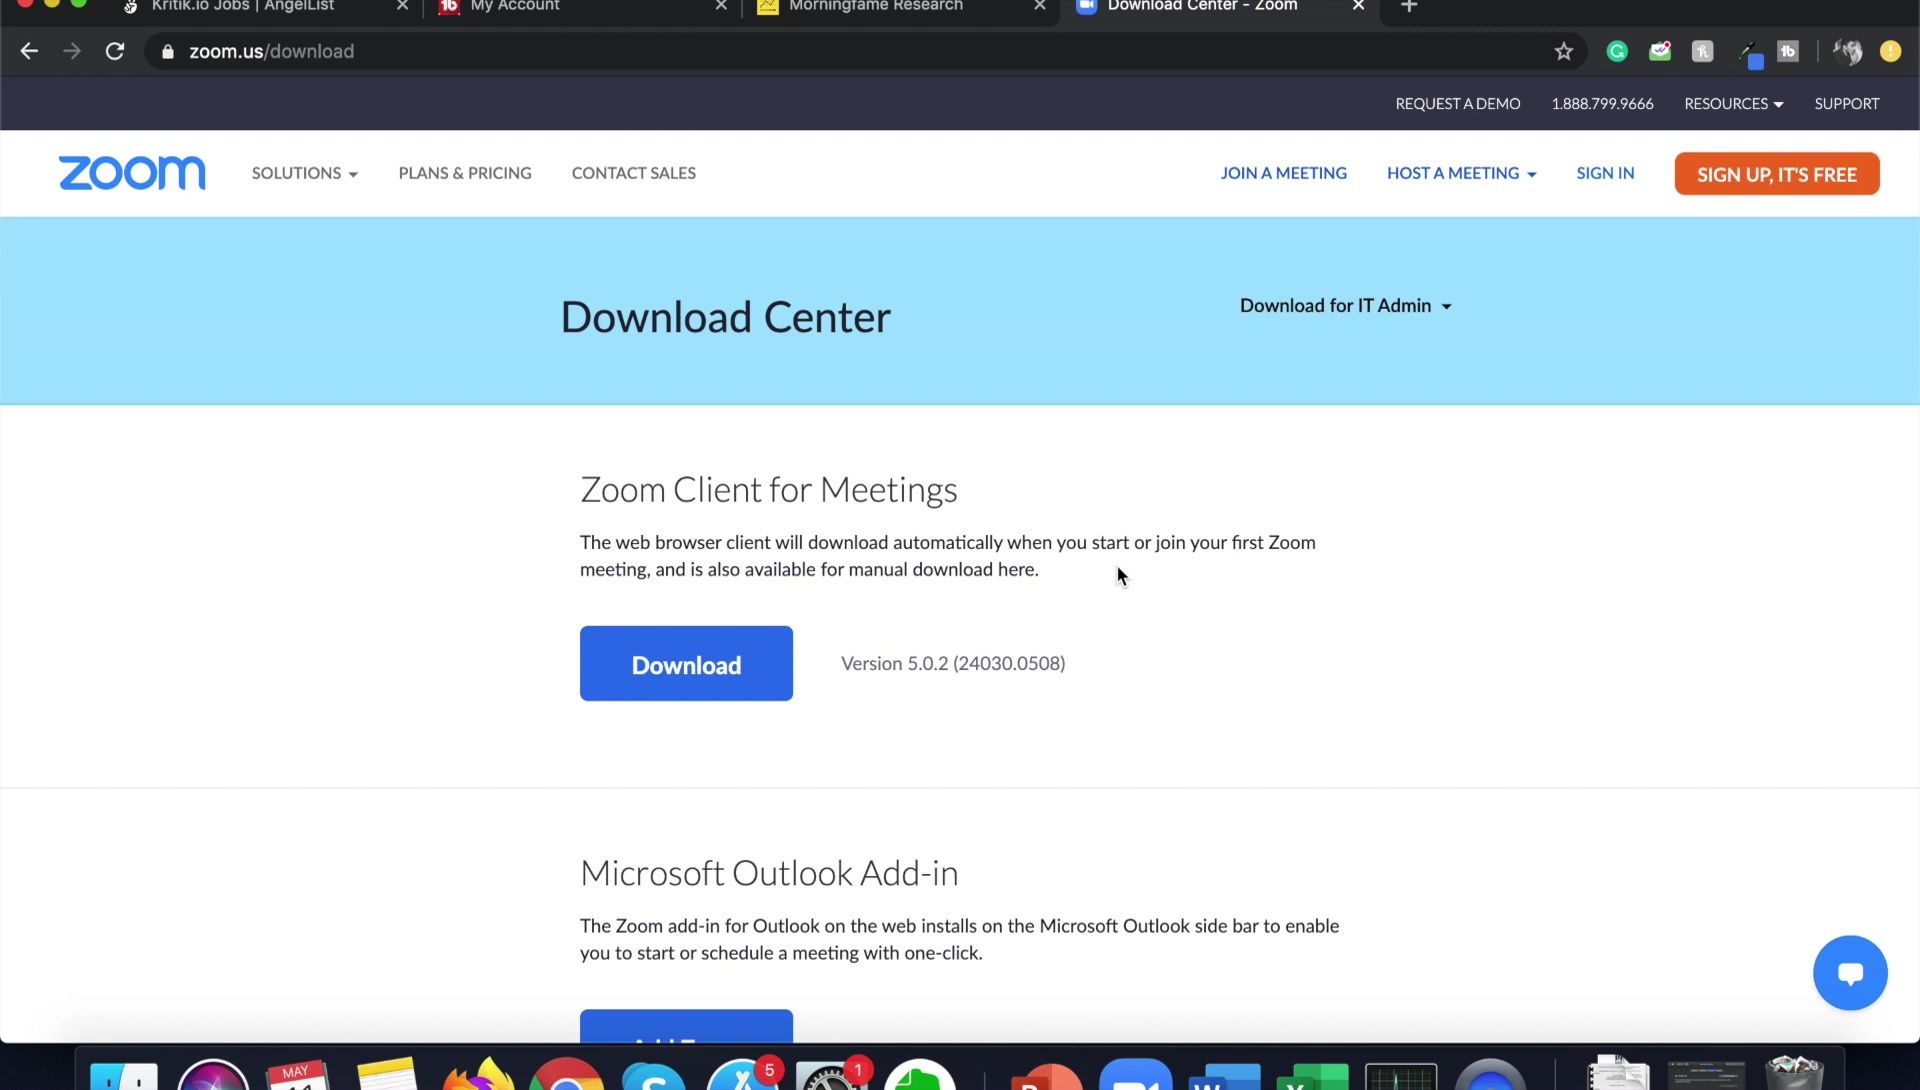
Task: Open the Grammarly extension
Action: click(1617, 51)
